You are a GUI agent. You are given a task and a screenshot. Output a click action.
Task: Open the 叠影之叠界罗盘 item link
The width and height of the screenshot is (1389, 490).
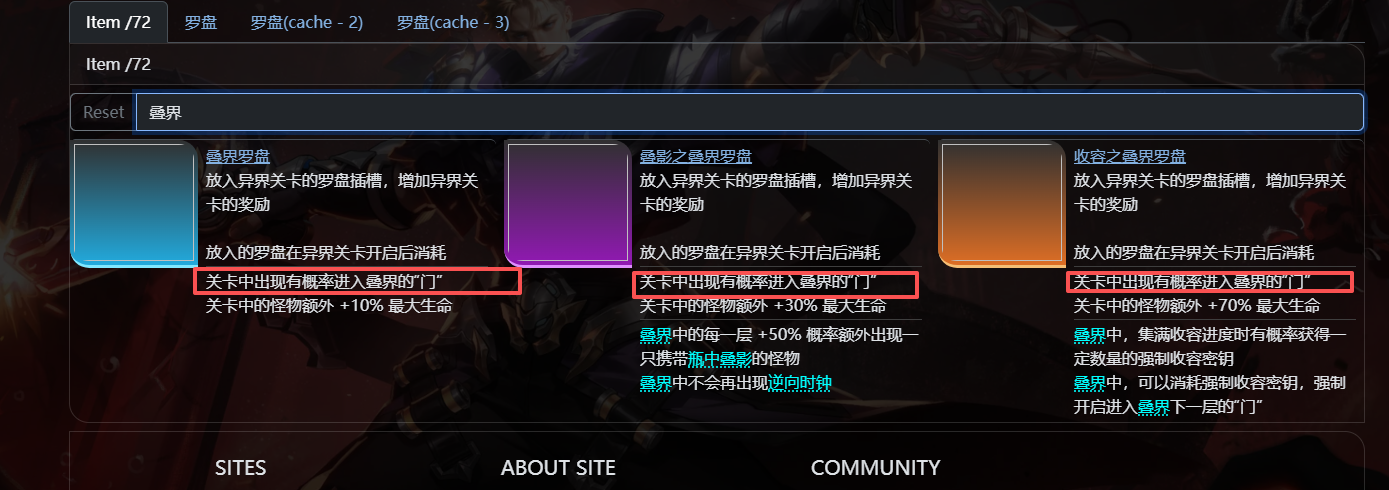(696, 156)
